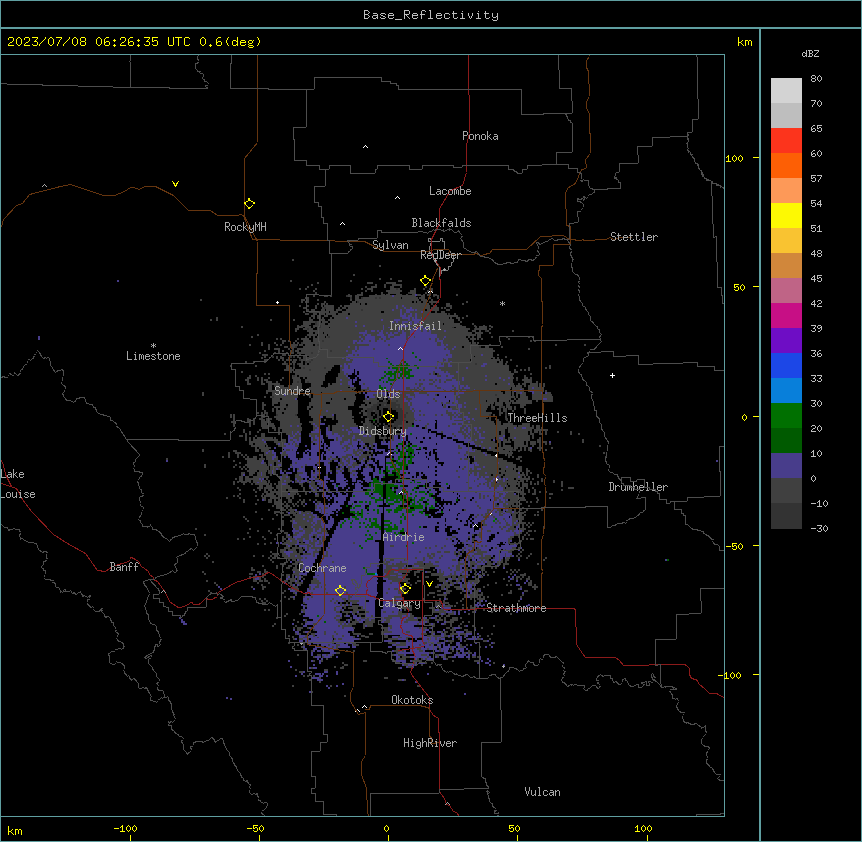Image resolution: width=862 pixels, height=842 pixels.
Task: Select the ThreeHills city label
Action: point(537,418)
